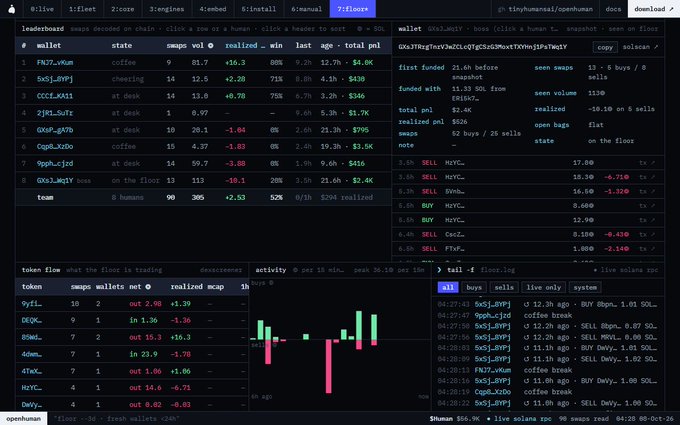This screenshot has height=425, width=680.
Task: Click the download button in top bar
Action: (654, 9)
